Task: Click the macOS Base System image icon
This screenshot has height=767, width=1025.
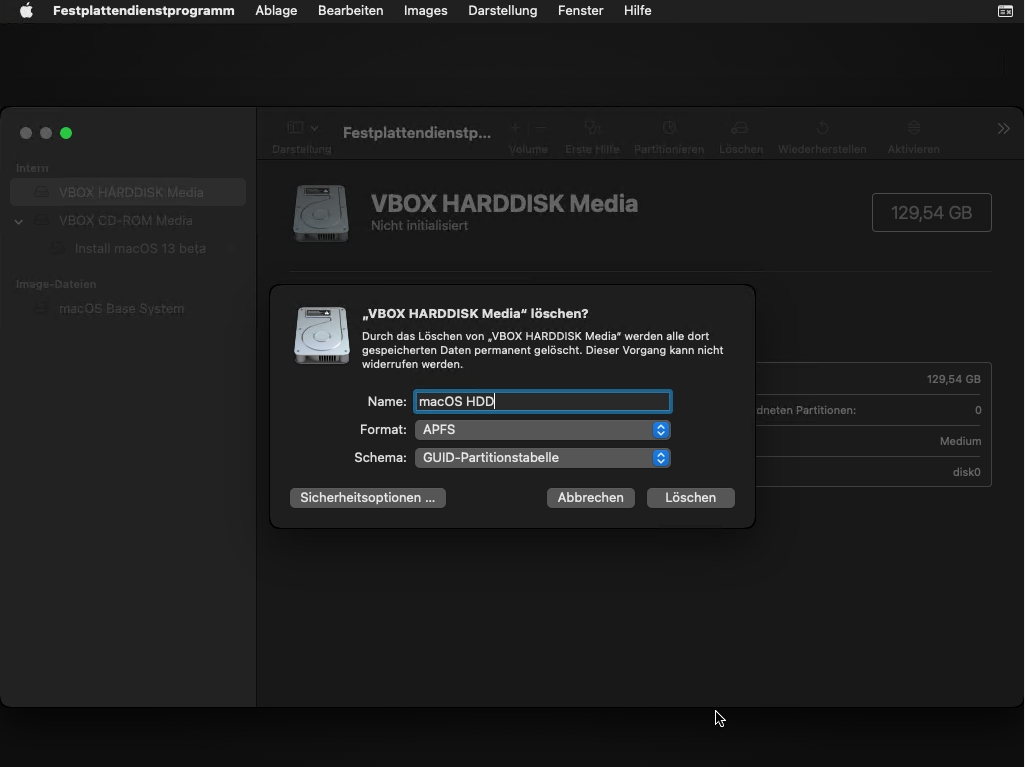Action: coord(41,308)
